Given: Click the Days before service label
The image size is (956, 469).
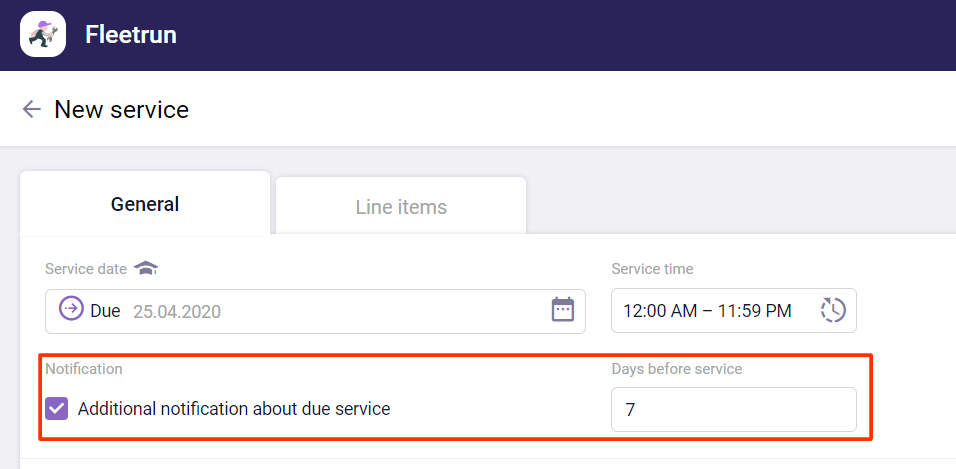Looking at the screenshot, I should coord(677,369).
